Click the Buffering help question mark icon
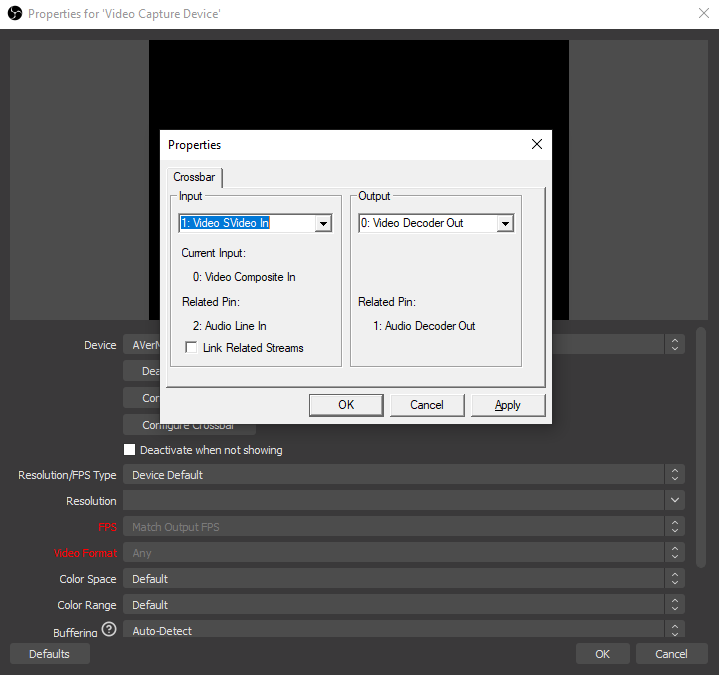This screenshot has height=675, width=719. click(x=108, y=630)
